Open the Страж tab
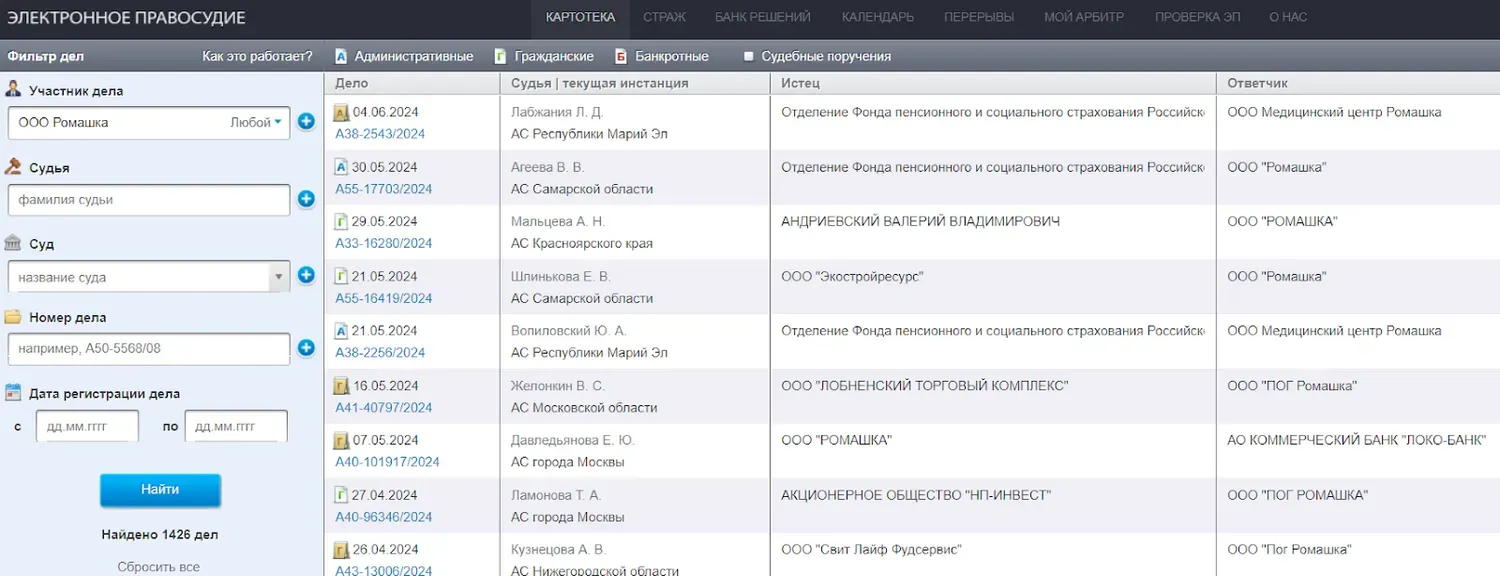 coord(664,17)
